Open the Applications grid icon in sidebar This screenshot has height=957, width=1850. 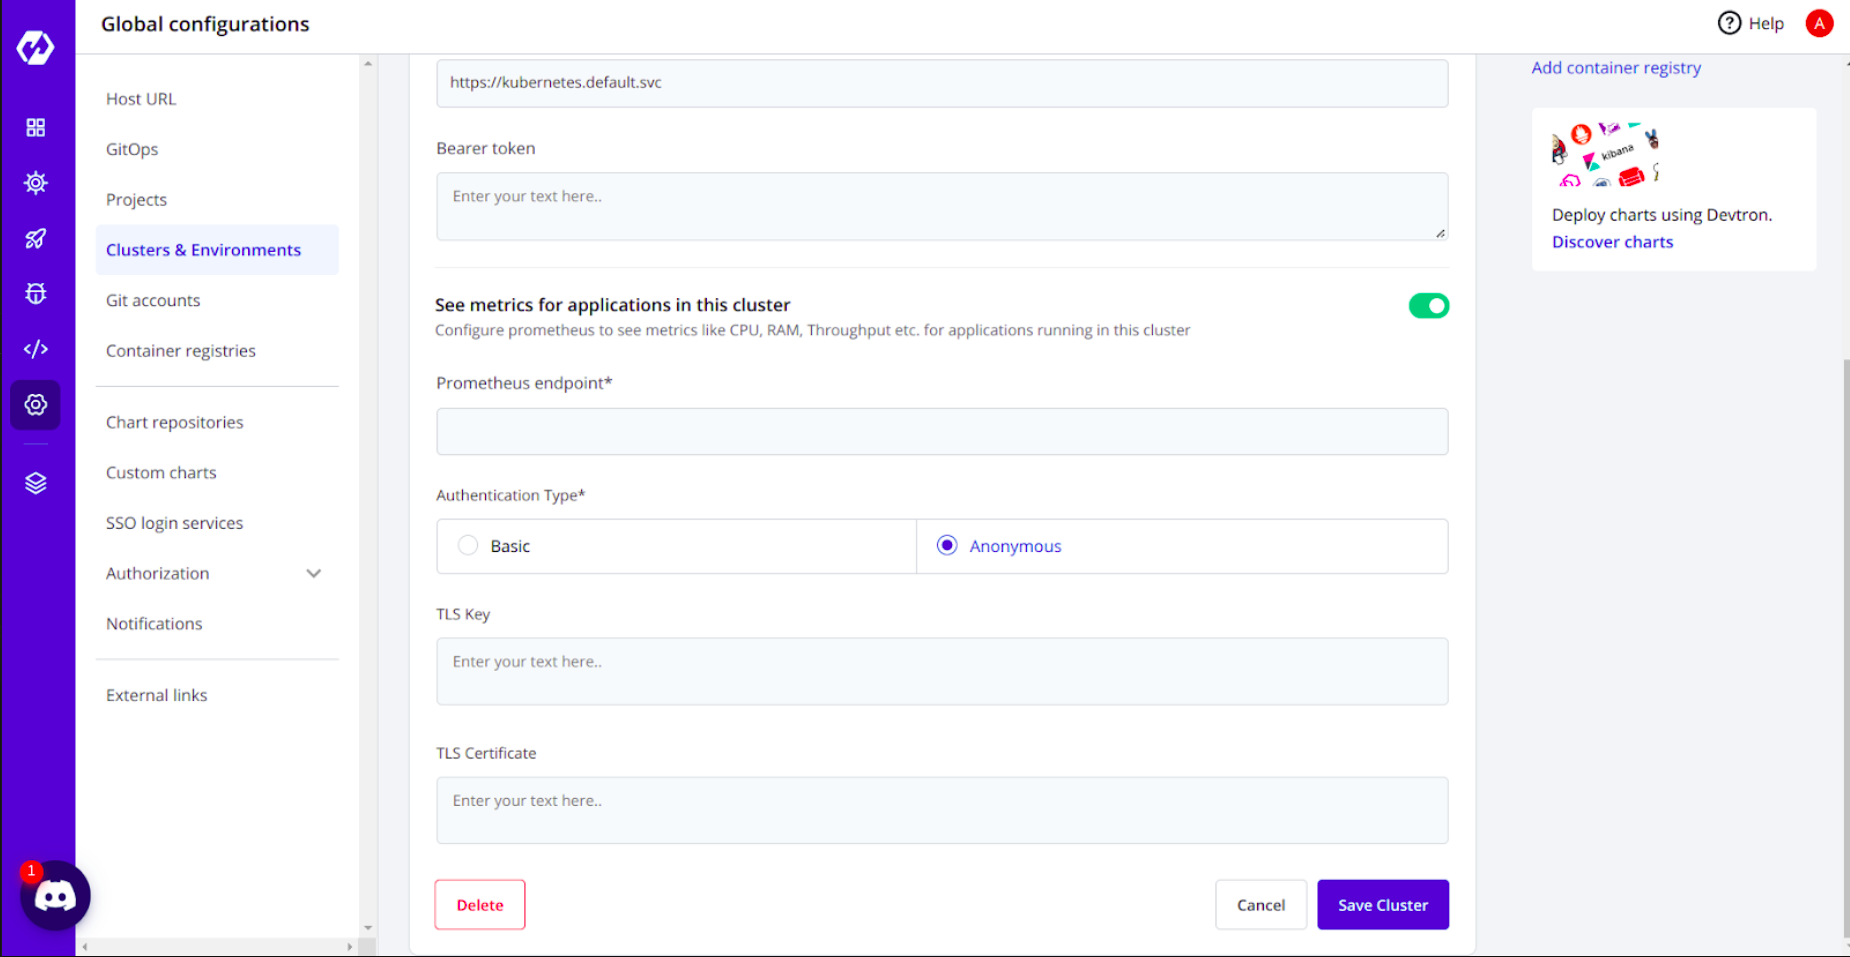click(36, 127)
